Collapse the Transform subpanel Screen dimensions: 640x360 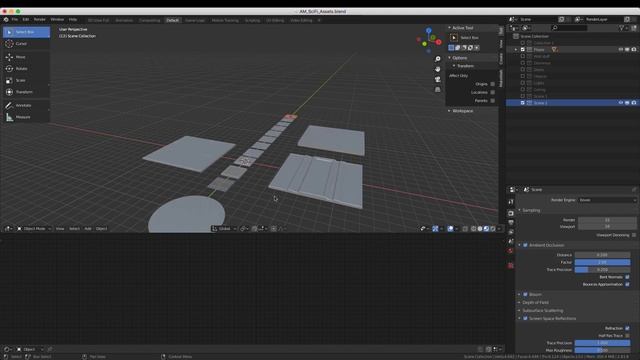pyautogui.click(x=454, y=66)
